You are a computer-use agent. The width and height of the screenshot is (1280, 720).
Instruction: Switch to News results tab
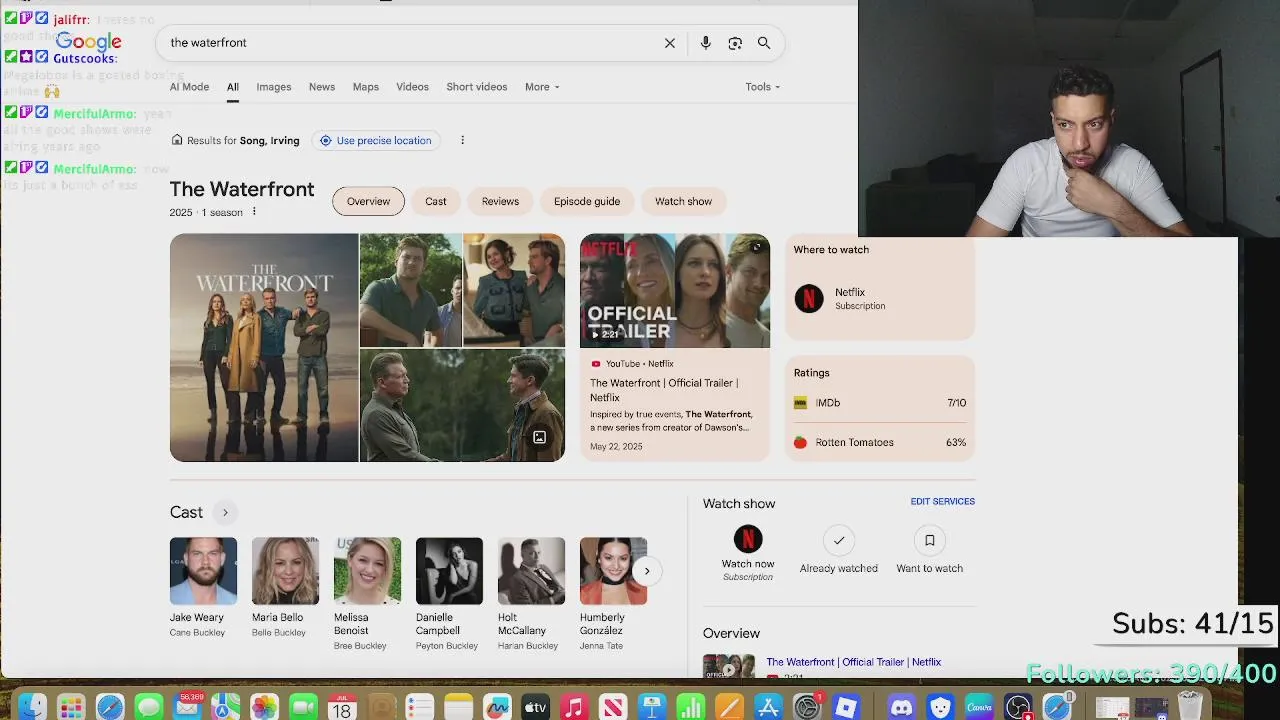pos(322,87)
